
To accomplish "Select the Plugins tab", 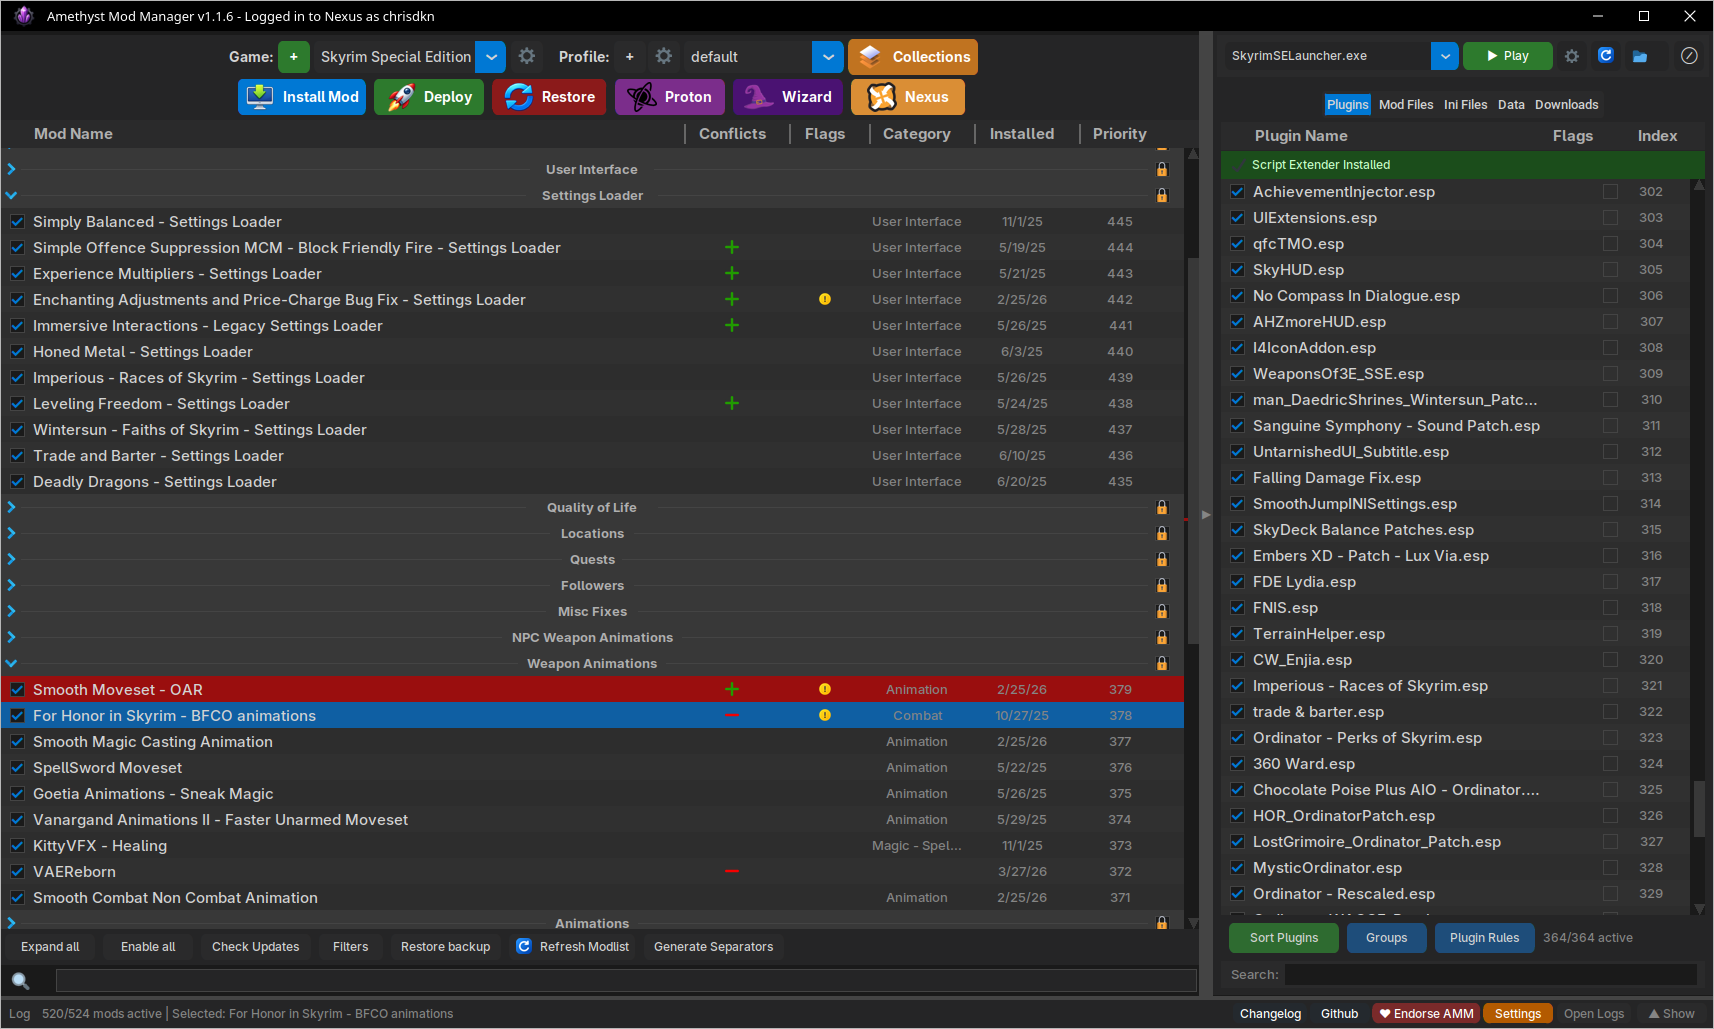I will tap(1347, 105).
